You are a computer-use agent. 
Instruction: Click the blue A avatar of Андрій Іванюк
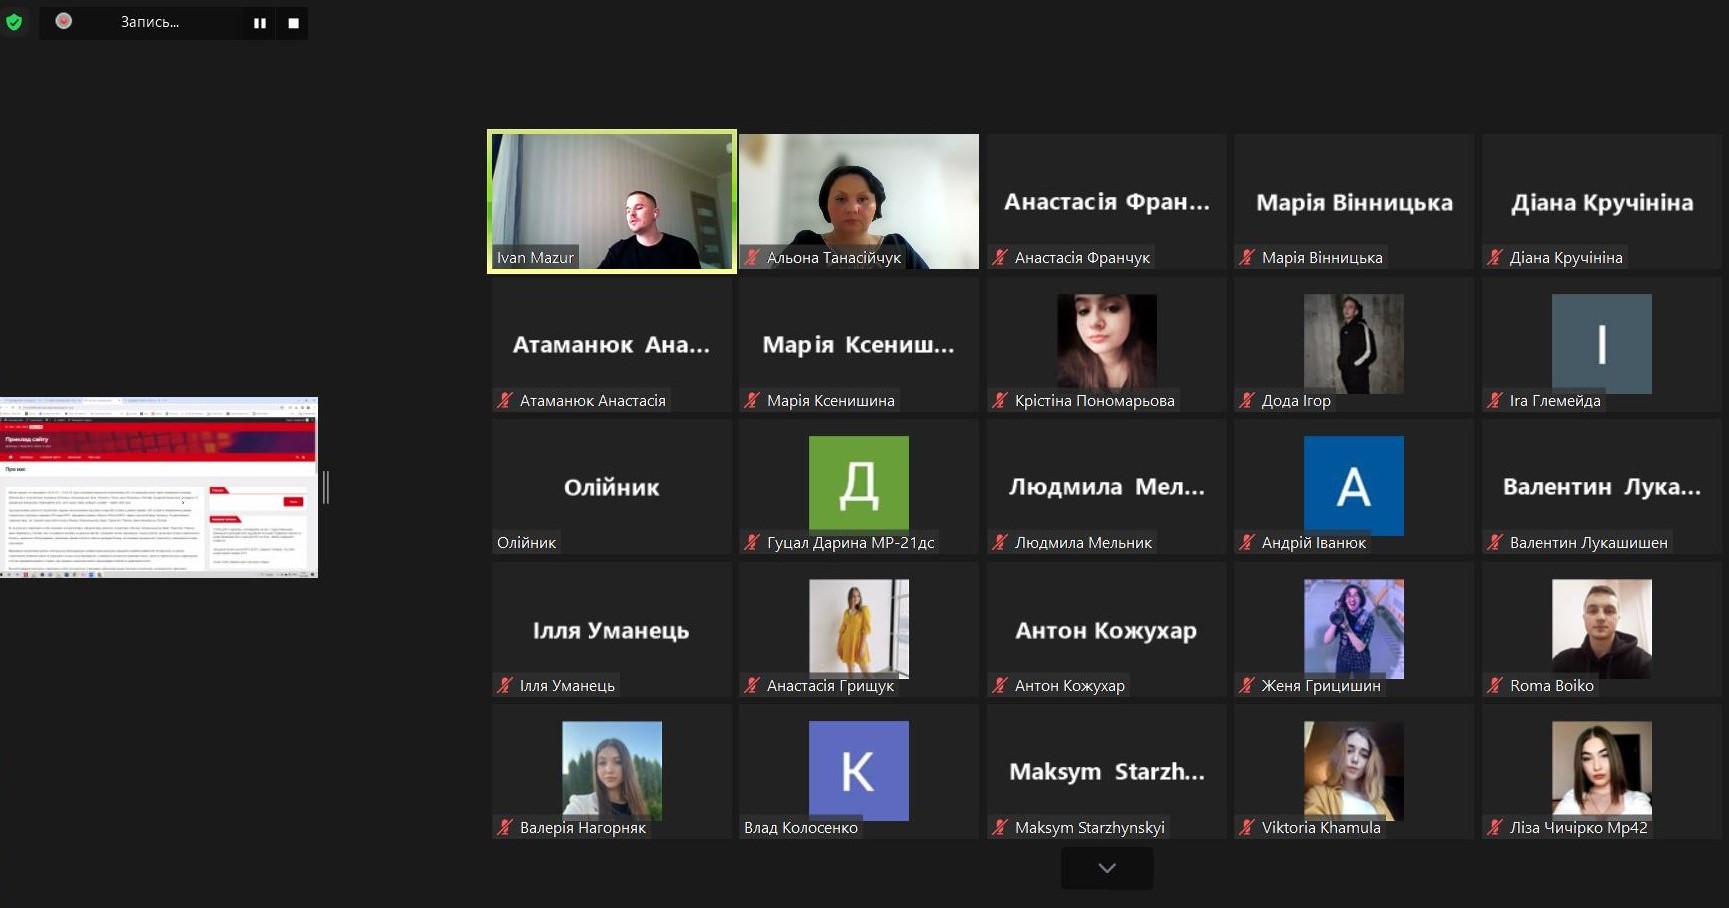point(1353,486)
